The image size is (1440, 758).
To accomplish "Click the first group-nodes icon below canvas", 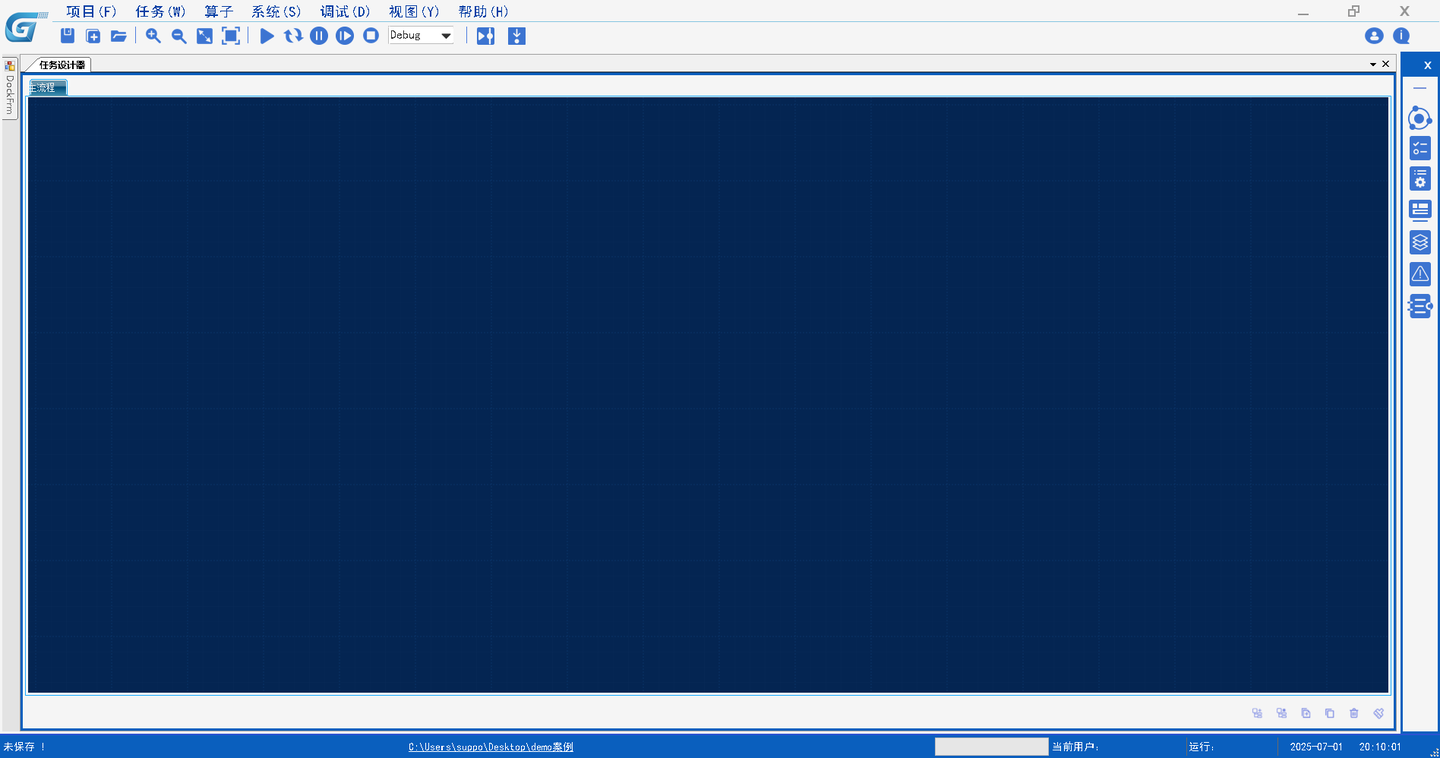I will point(1257,713).
